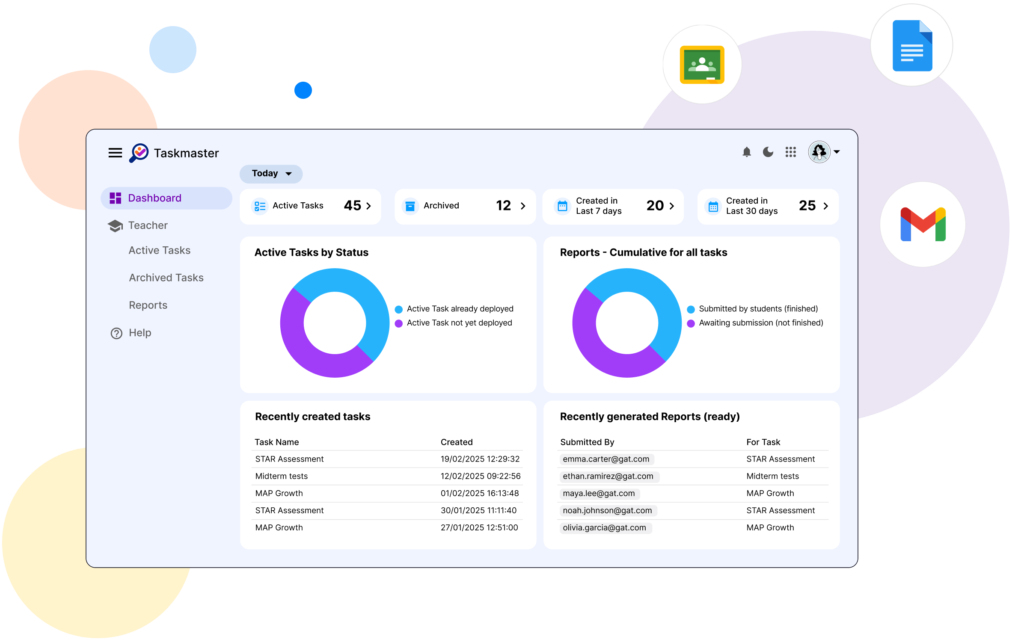Select the Midterm tests row in recent tasks
The height and width of the screenshot is (642, 1024).
coord(388,476)
